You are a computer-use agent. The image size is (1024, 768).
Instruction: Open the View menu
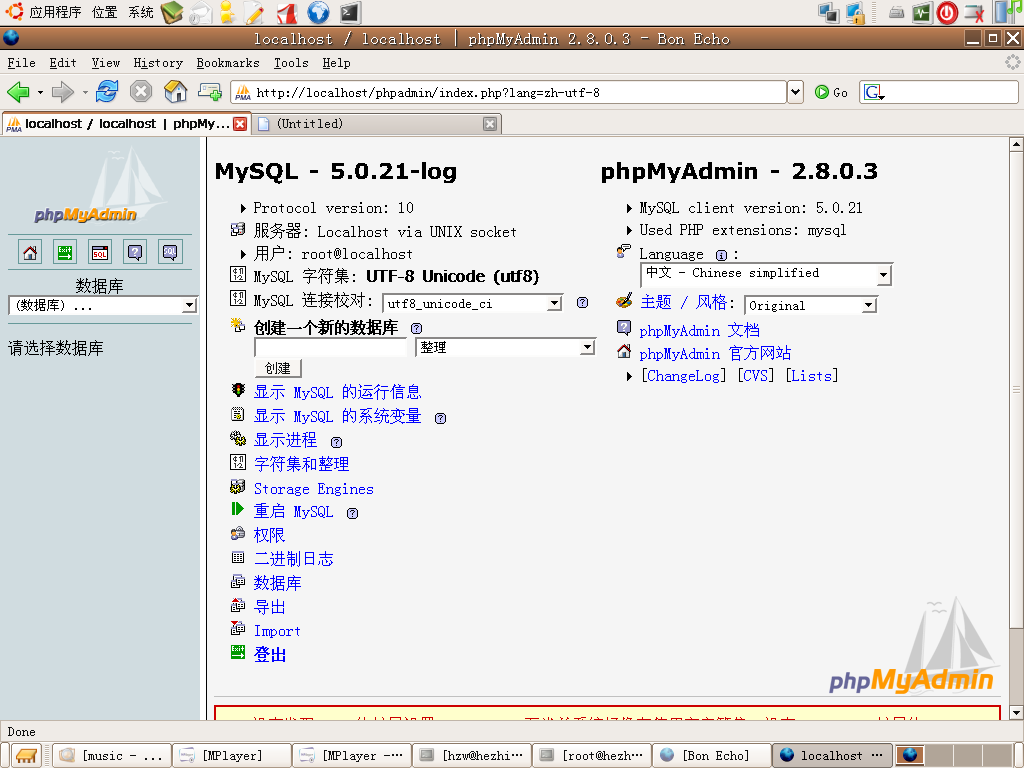click(105, 63)
